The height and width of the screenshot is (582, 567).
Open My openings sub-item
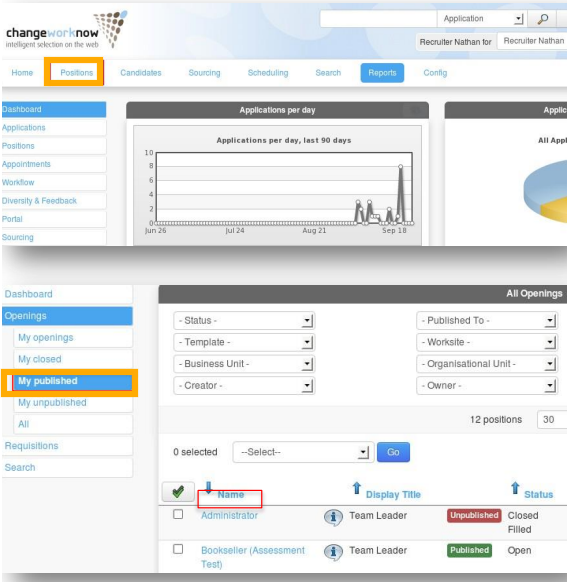coord(73,338)
